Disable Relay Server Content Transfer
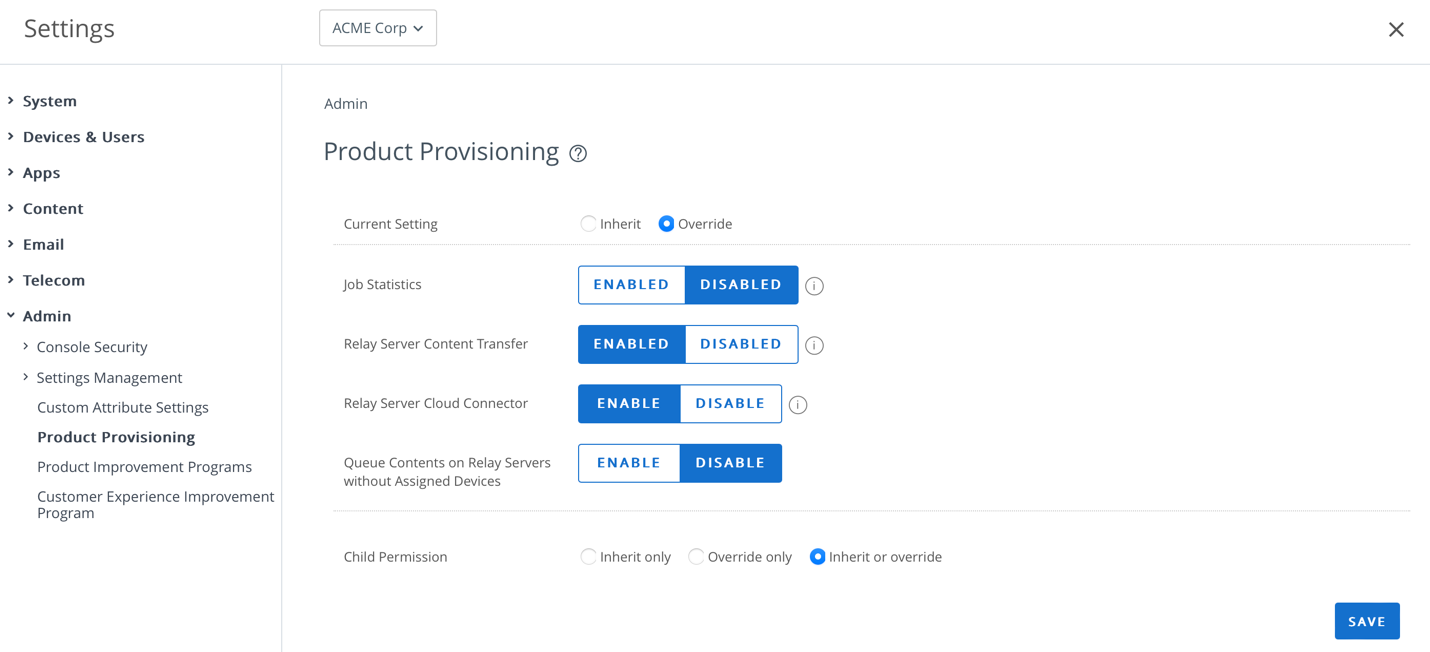This screenshot has width=1430, height=652. 741,344
